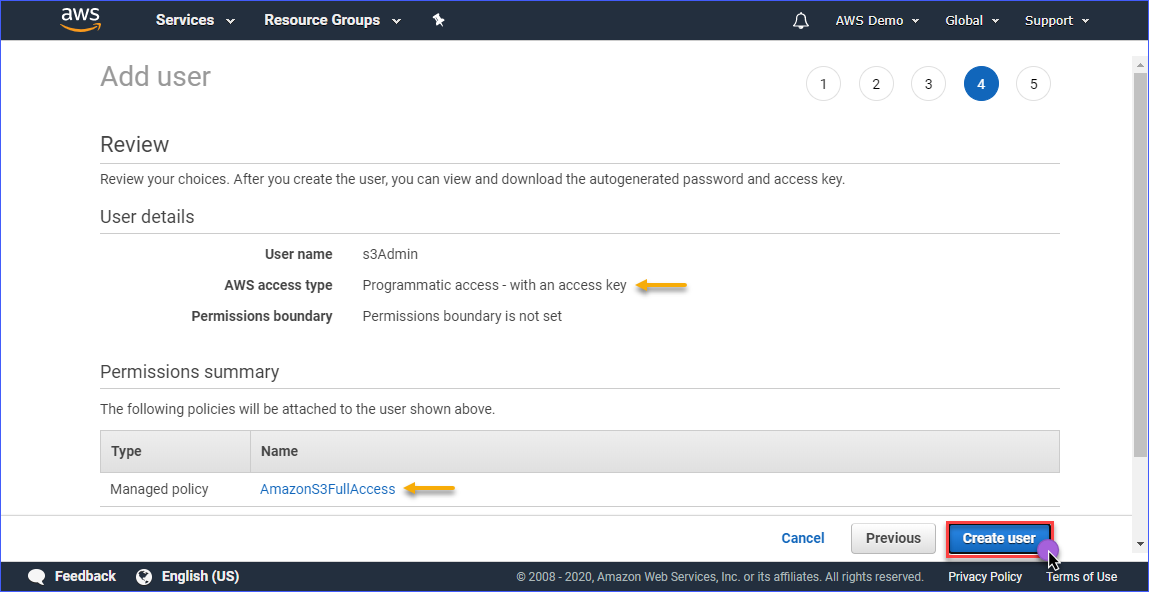Click the AWS home logo
Screen dimensions: 1149x592
pyautogui.click(x=80, y=20)
